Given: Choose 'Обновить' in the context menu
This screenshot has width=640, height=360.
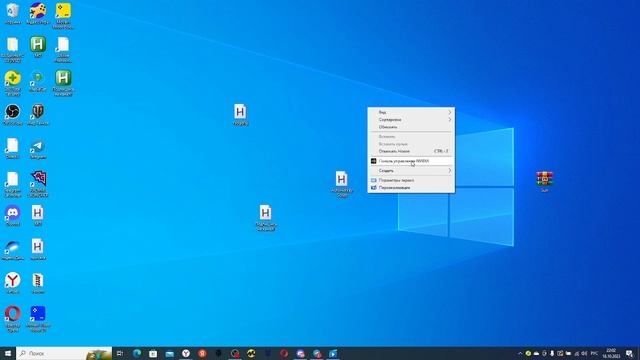Looking at the screenshot, I should coord(411,127).
